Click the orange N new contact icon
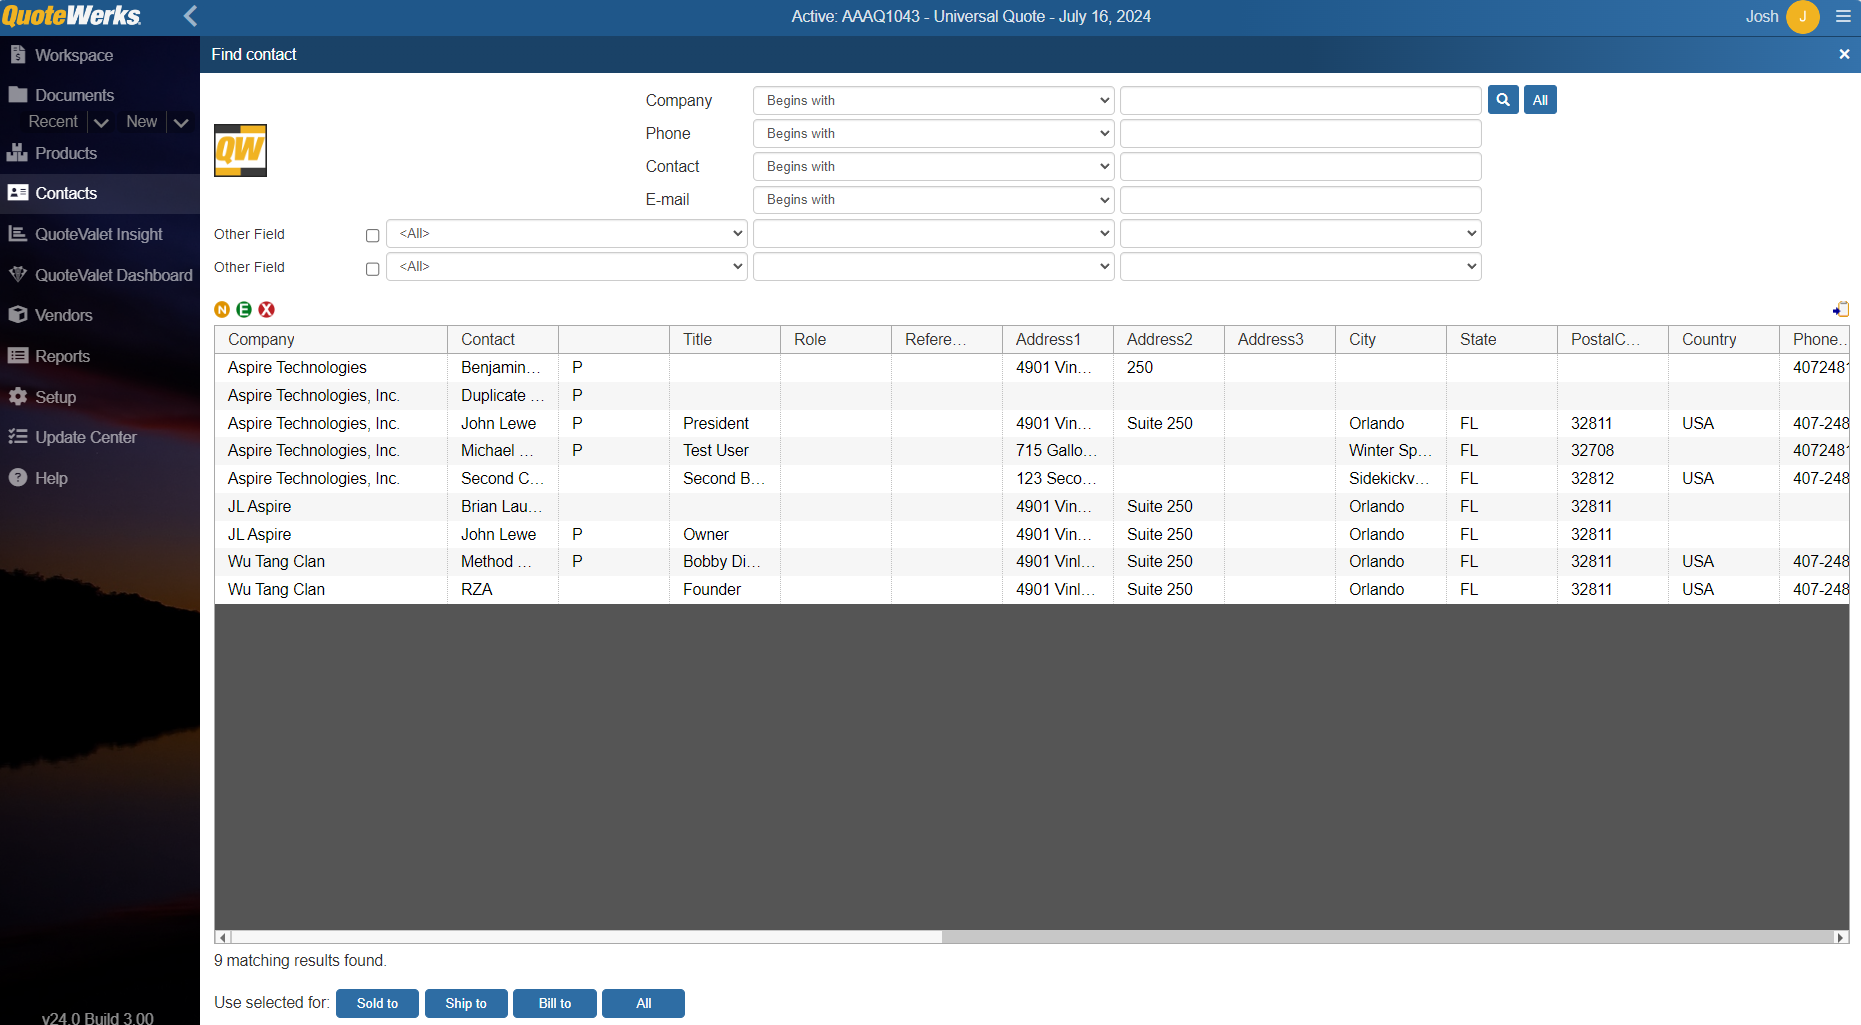Screen dimensions: 1861x1025 click(x=222, y=310)
